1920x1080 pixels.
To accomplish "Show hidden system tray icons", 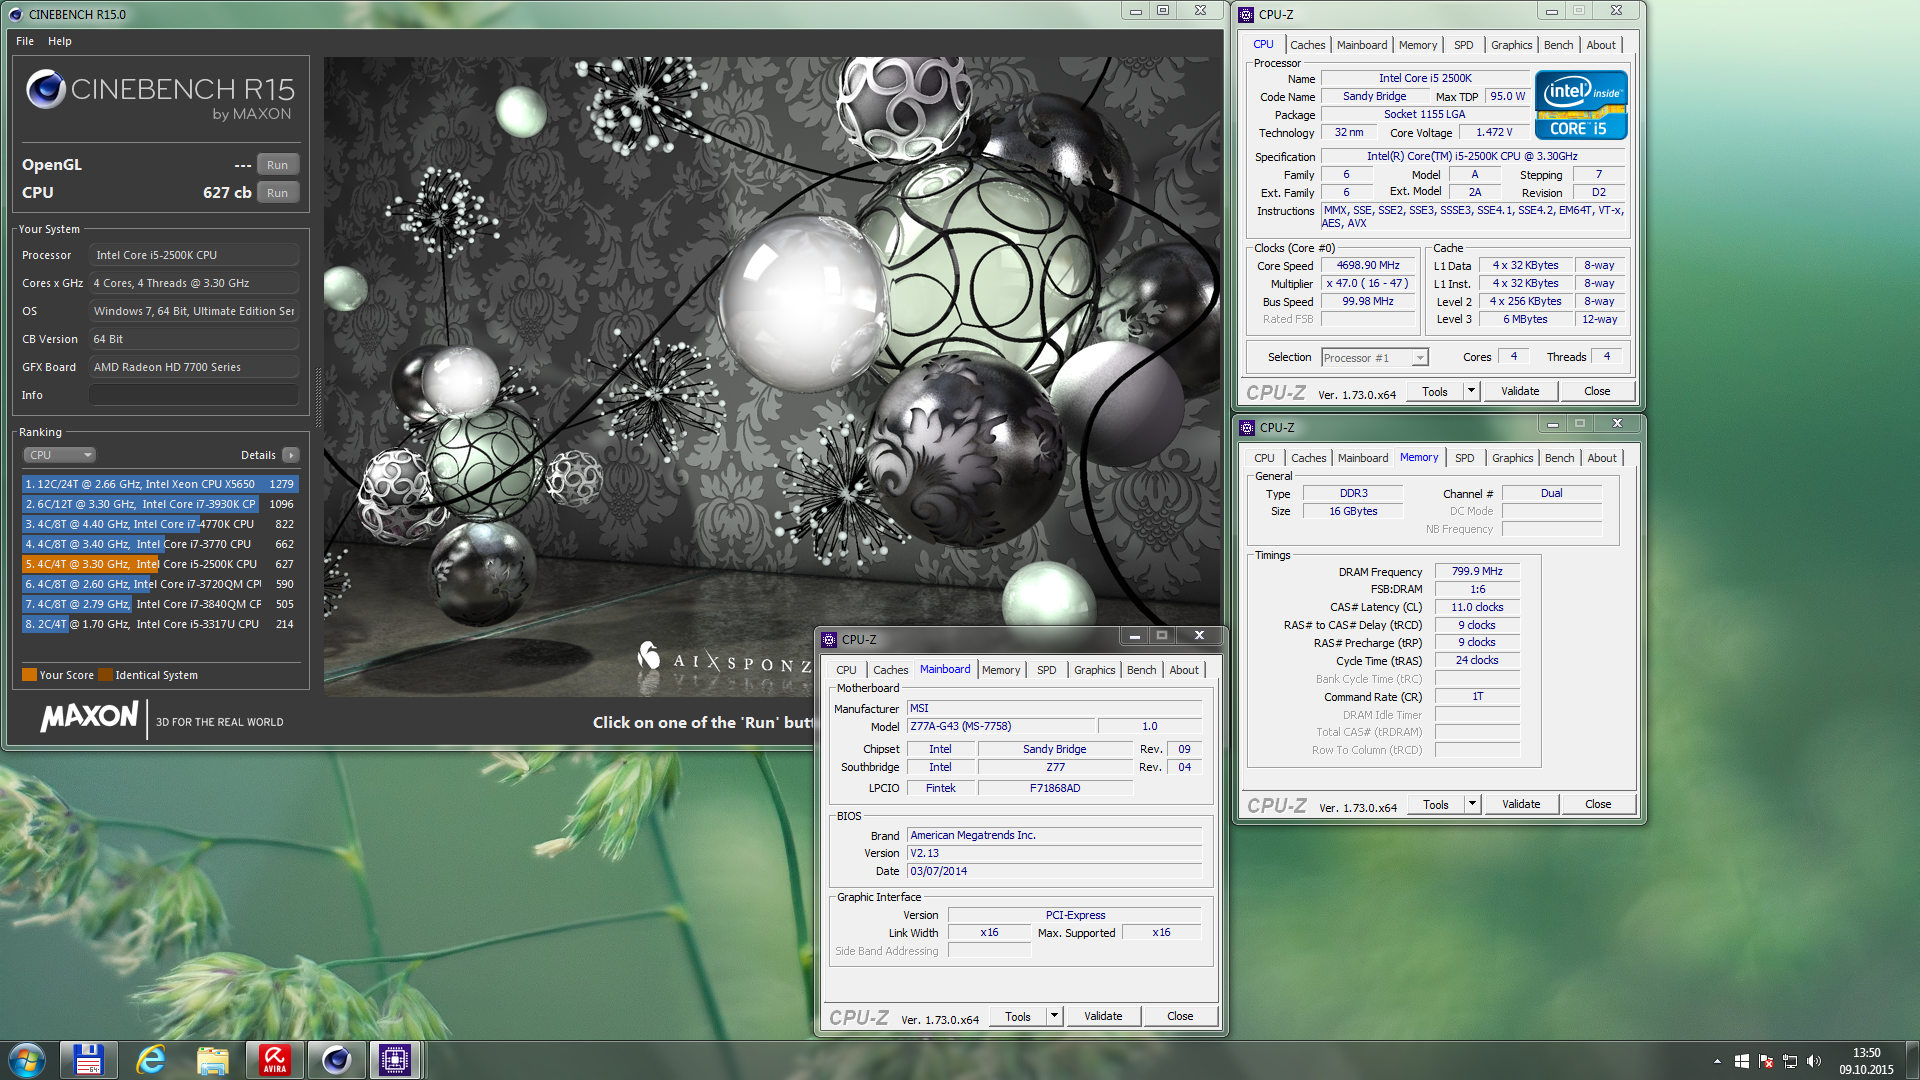I will tap(1717, 1061).
